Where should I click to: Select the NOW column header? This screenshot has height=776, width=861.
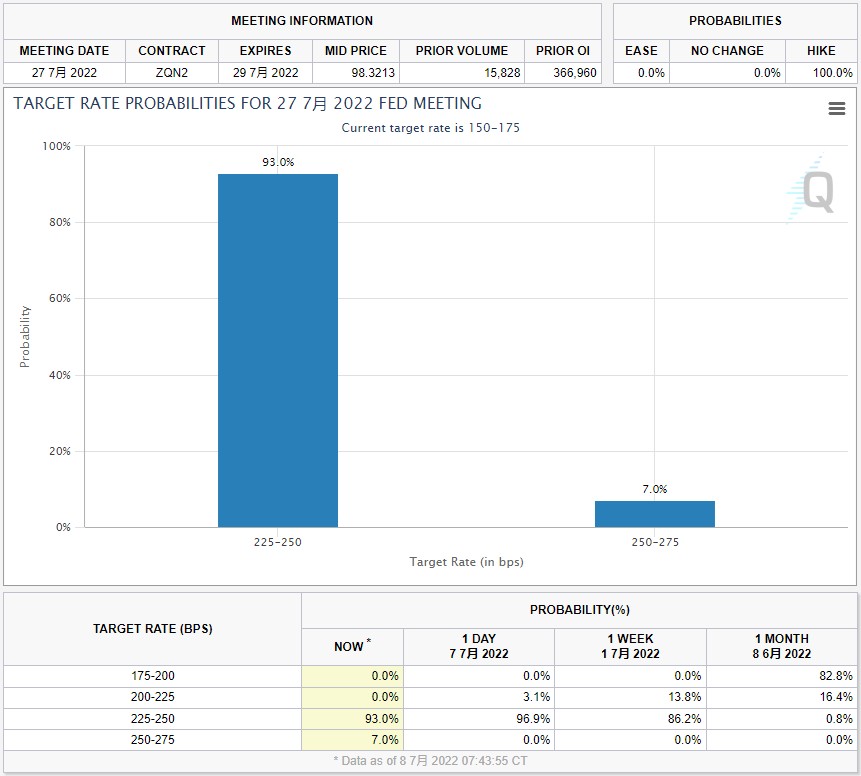[353, 646]
